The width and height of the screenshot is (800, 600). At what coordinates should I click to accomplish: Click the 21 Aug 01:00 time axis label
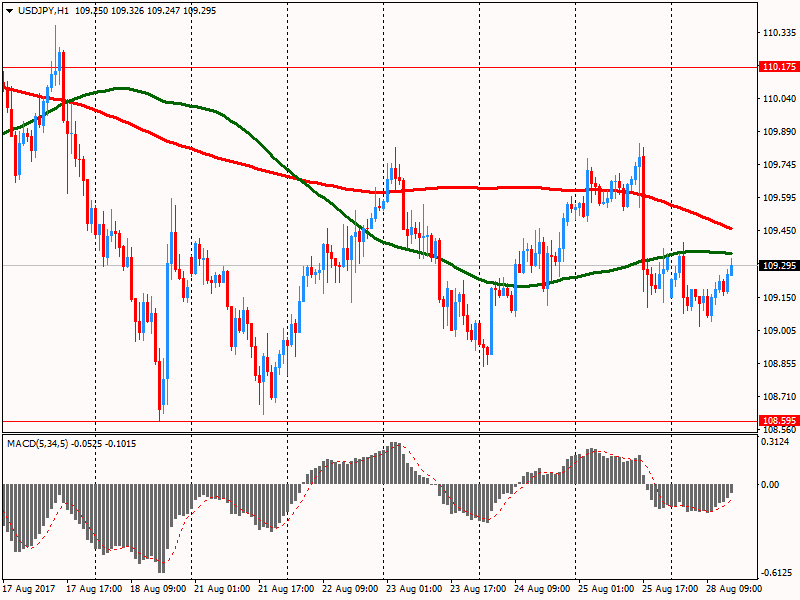click(222, 589)
